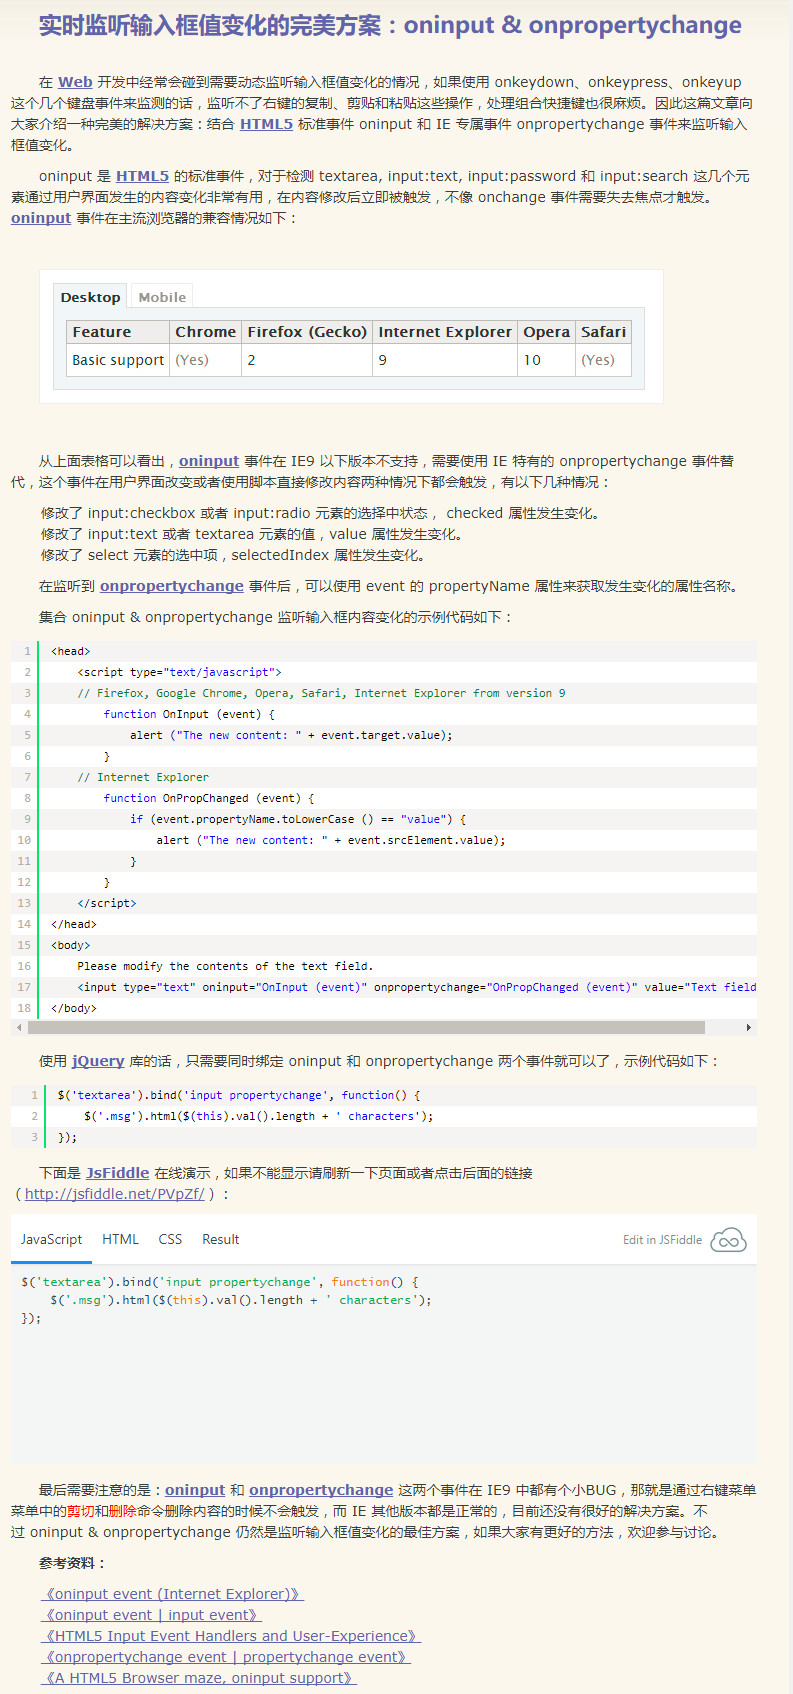Switch to the Desktop compatibility tab
Screen dimensions: 793x1694
(90, 297)
